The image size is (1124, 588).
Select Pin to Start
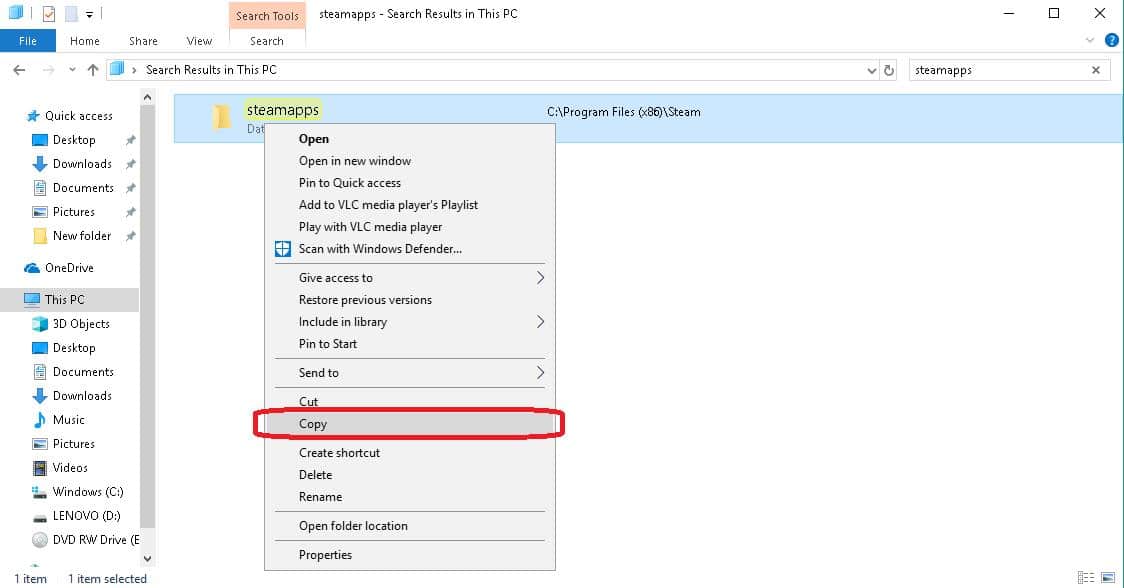(410, 344)
